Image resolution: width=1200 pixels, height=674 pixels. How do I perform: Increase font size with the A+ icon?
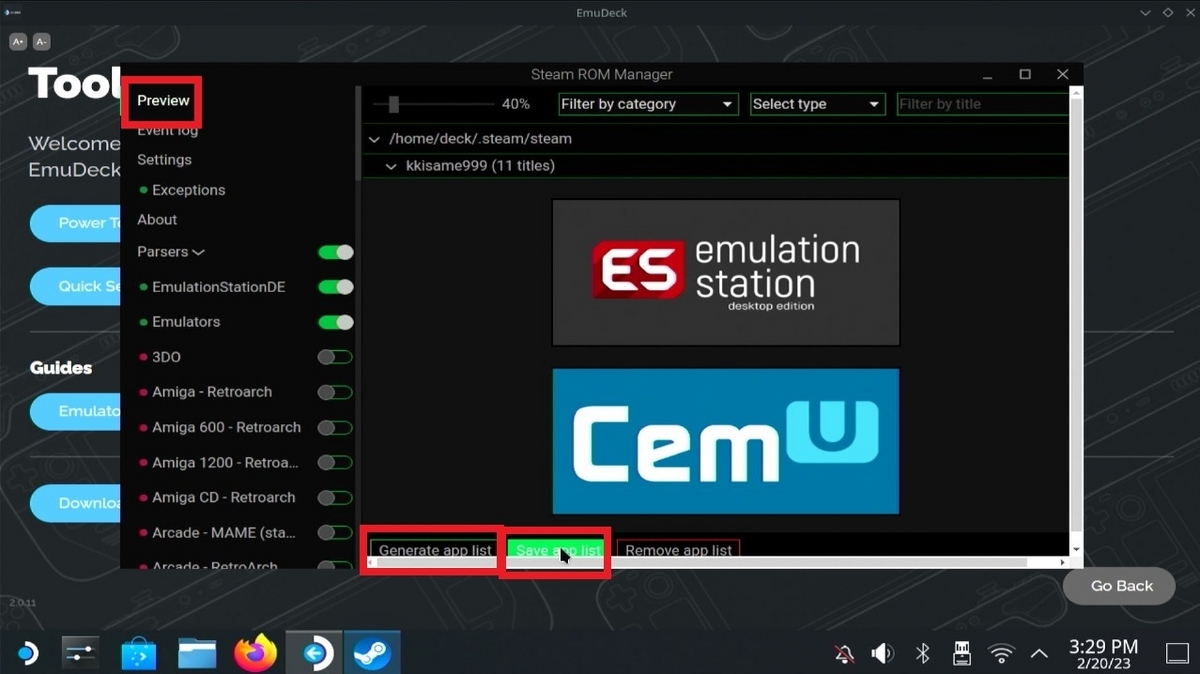tap(18, 42)
